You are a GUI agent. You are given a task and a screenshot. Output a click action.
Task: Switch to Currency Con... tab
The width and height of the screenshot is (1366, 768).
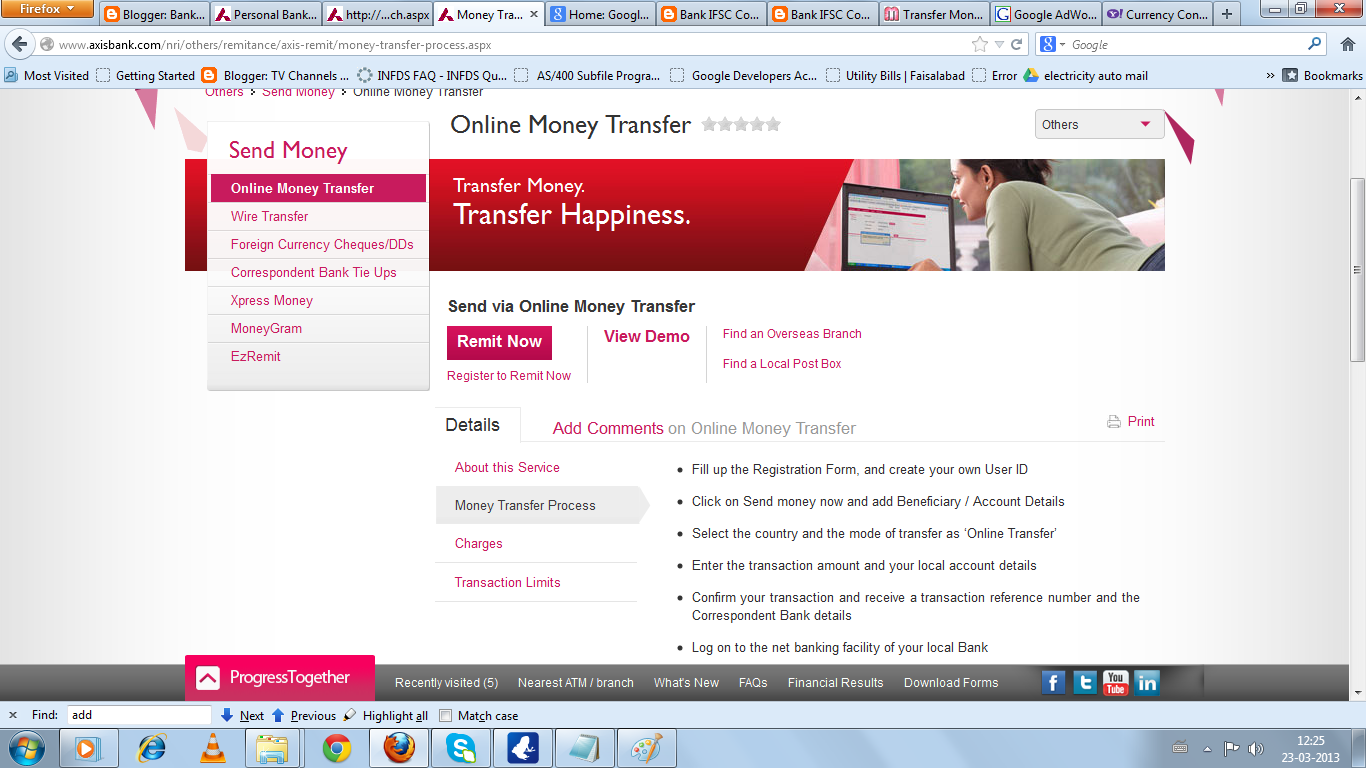pyautogui.click(x=1156, y=14)
